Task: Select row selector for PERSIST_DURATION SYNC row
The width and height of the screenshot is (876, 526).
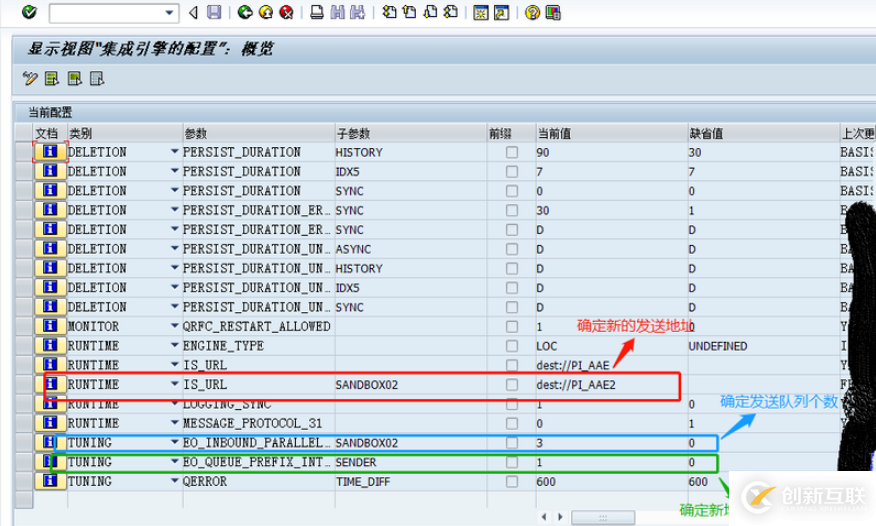Action: coord(24,191)
